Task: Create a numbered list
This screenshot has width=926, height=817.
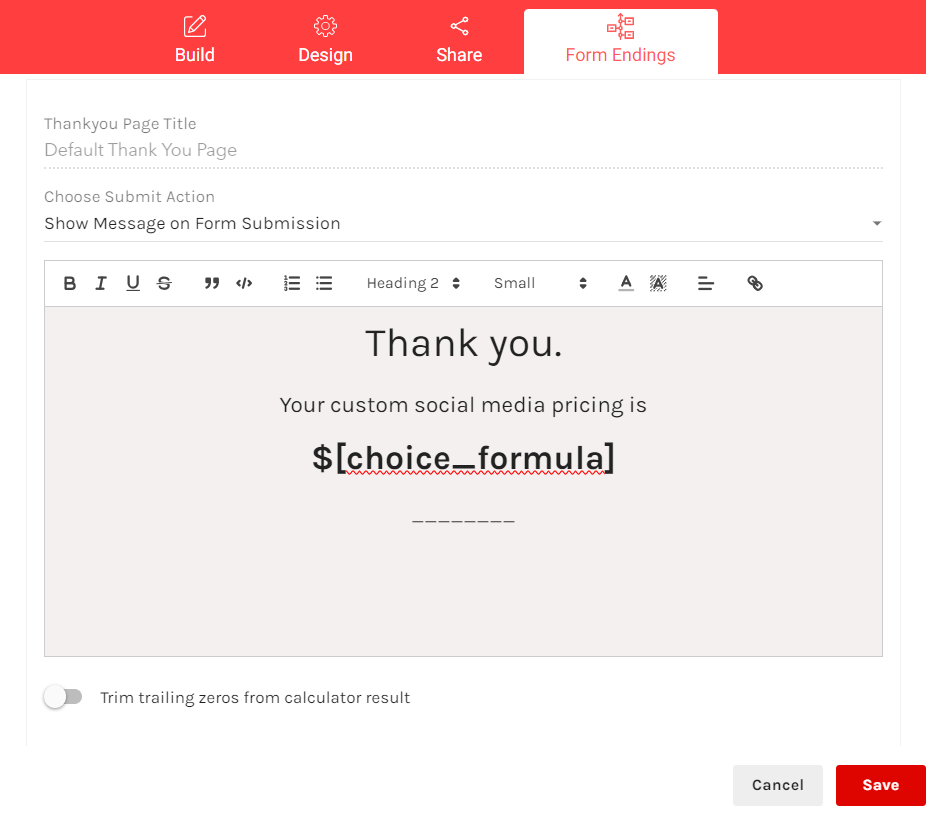Action: click(x=292, y=283)
